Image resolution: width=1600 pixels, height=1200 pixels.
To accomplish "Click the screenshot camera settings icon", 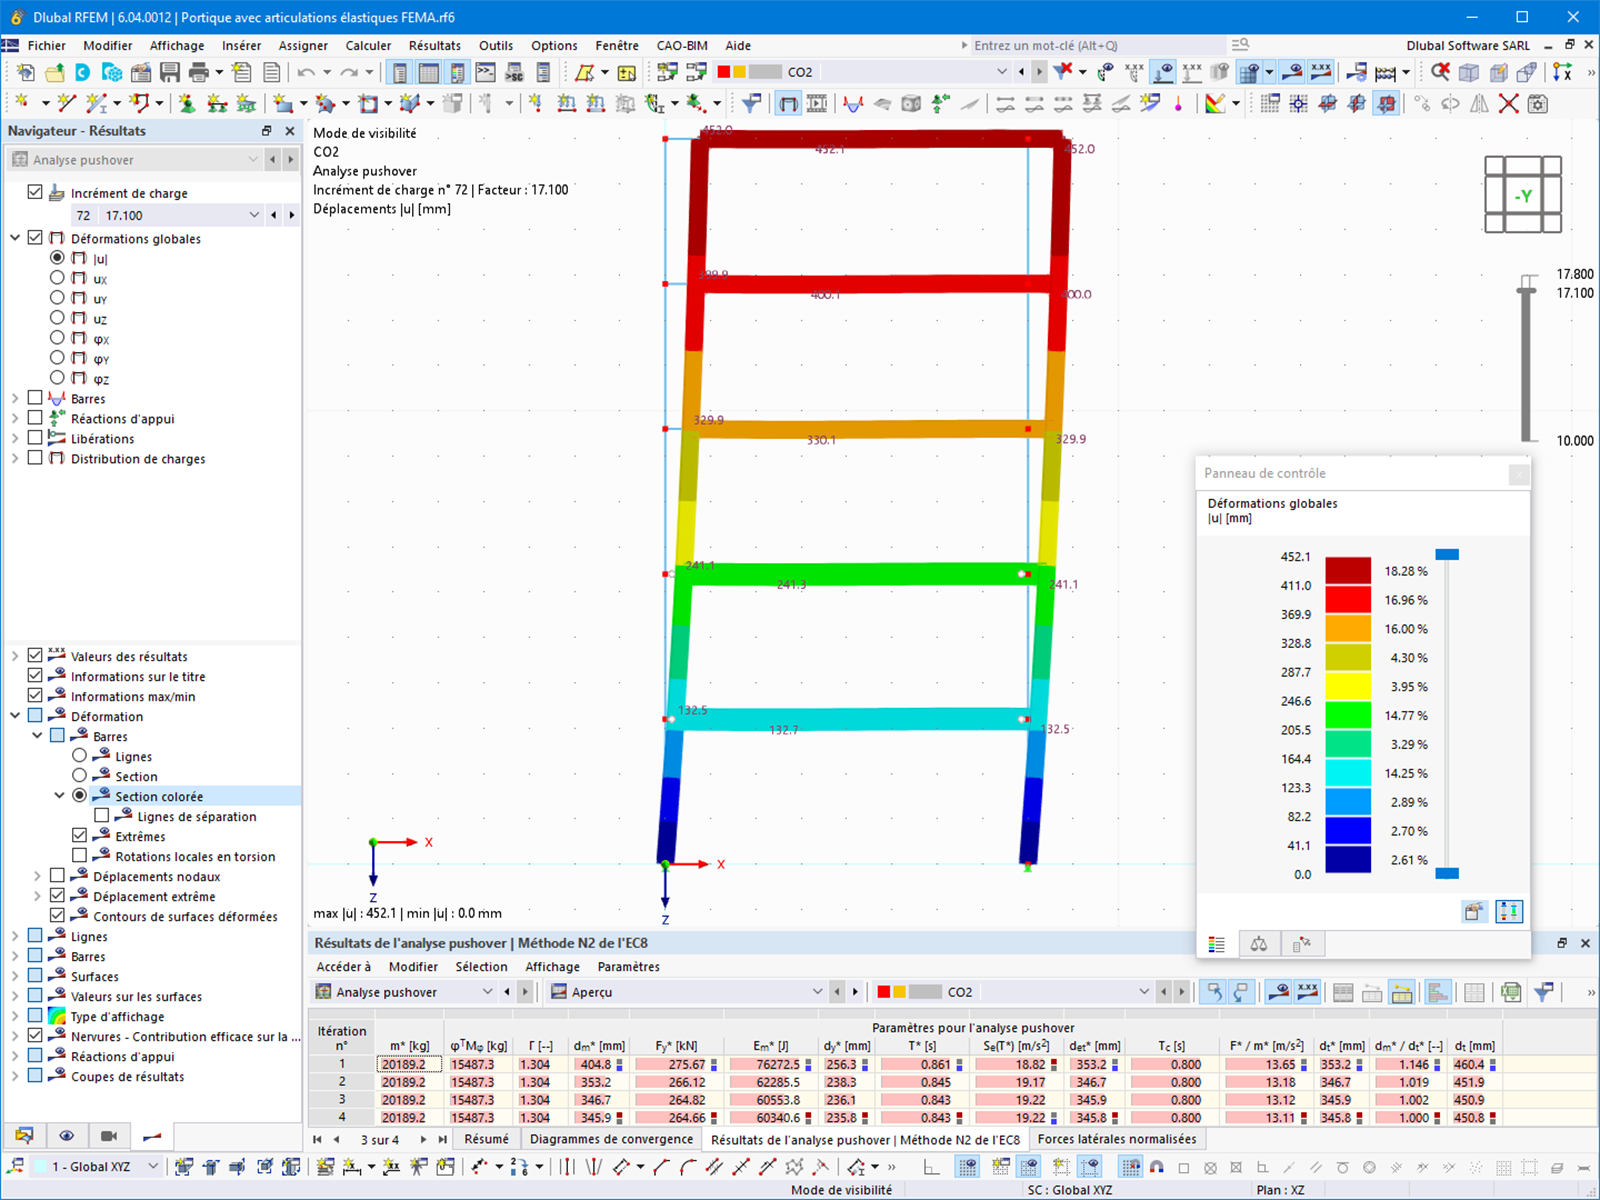I will pyautogui.click(x=1538, y=103).
